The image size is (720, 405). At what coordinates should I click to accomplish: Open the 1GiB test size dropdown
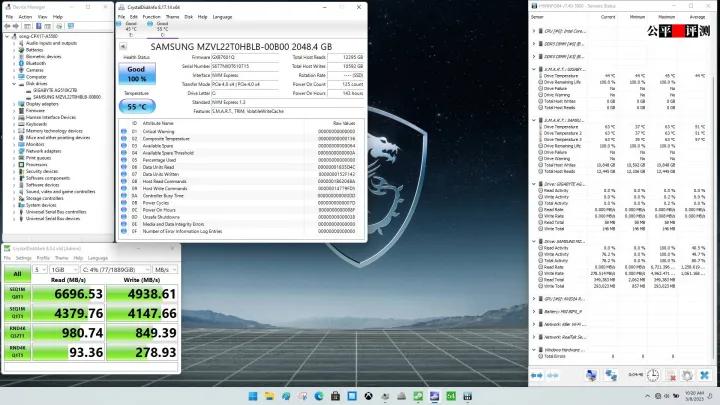[64, 270]
